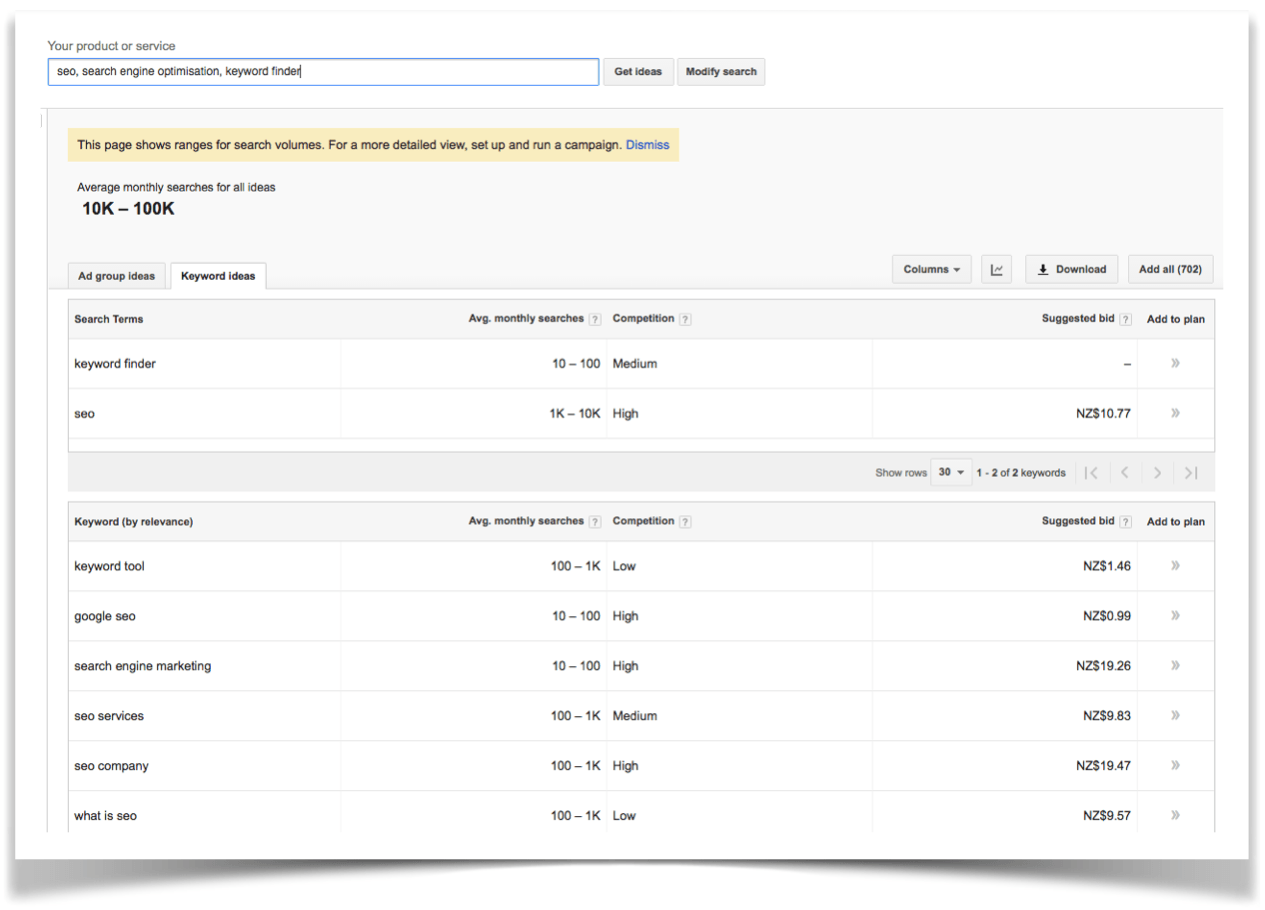The height and width of the screenshot is (910, 1265).
Task: Open help for Suggested bid in Search Terms table
Action: point(1125,320)
